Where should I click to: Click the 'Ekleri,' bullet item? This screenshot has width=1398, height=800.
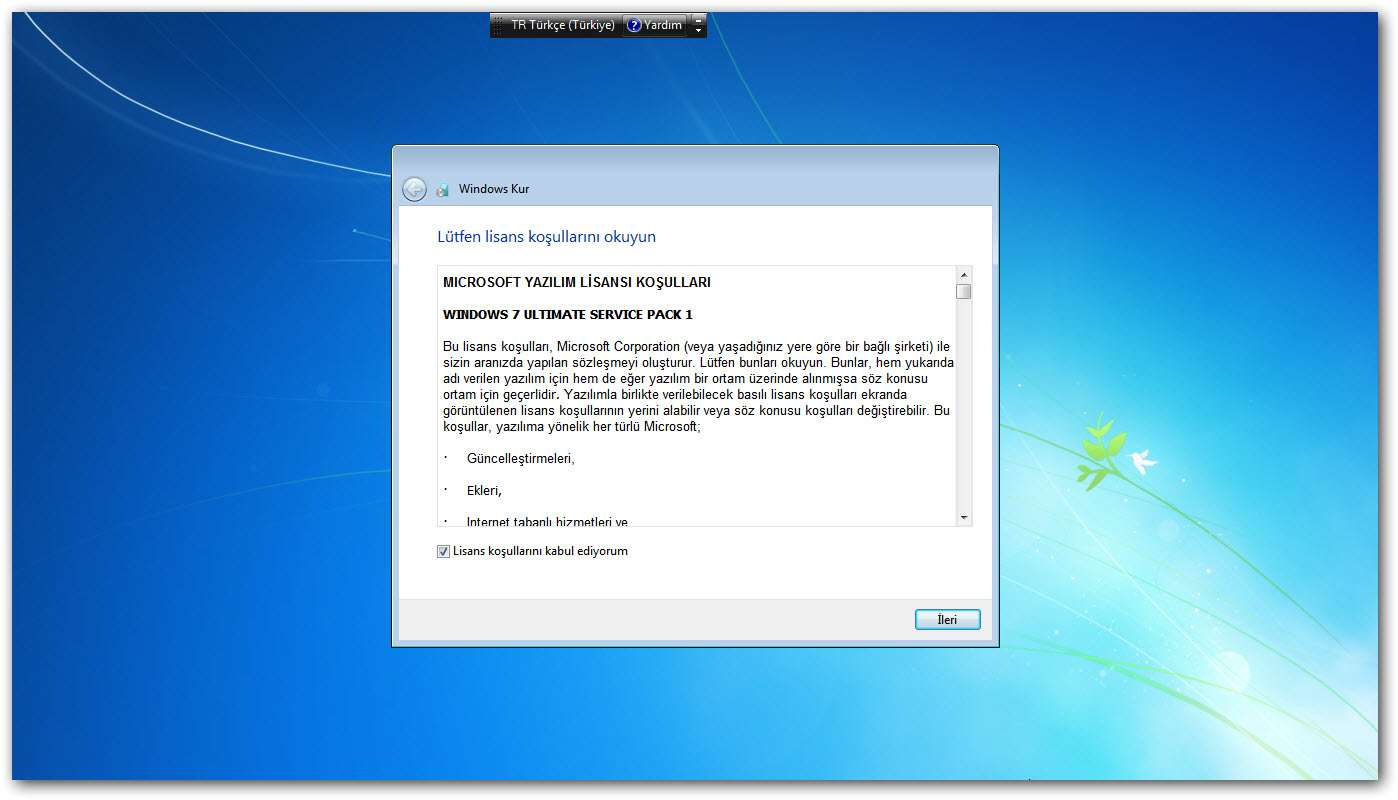tap(484, 491)
